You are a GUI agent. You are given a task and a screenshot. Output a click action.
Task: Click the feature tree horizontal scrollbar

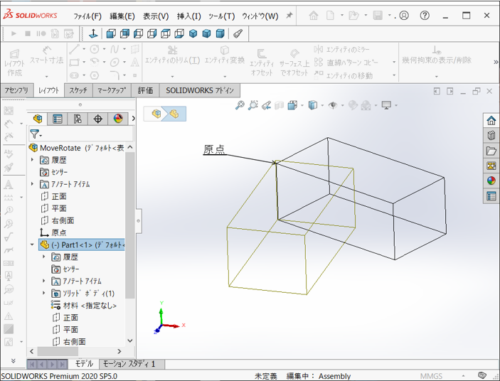(75, 351)
